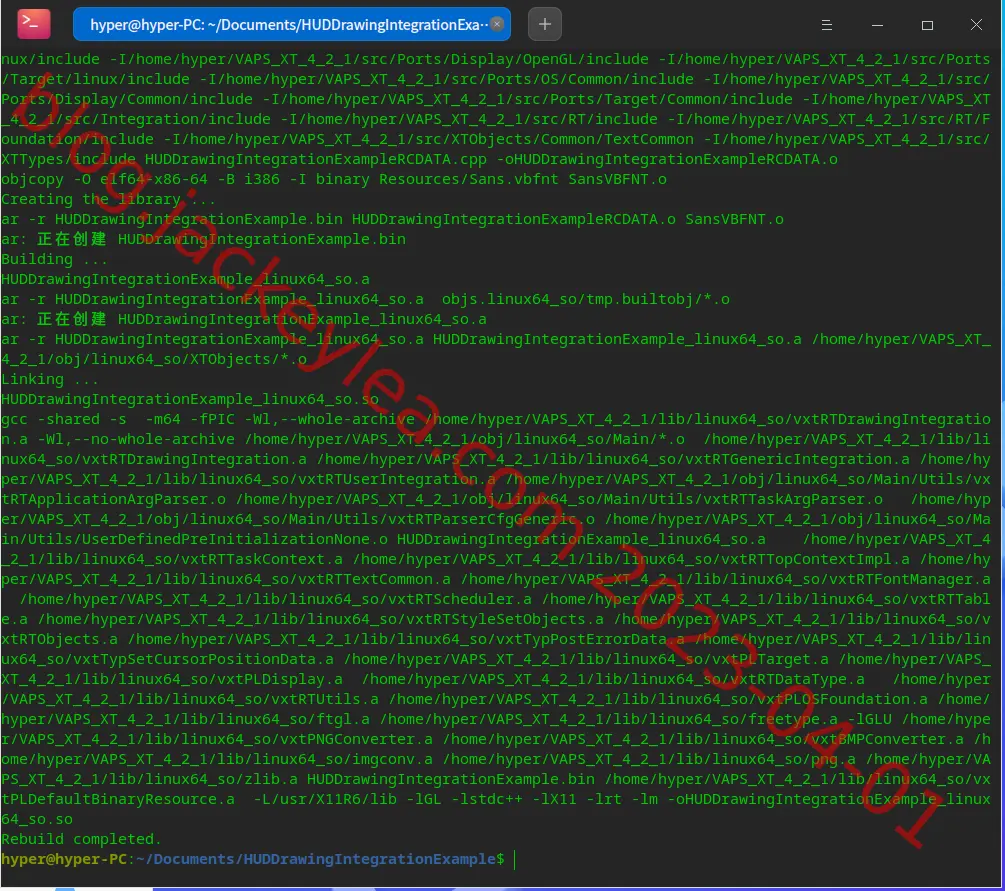Click HUDDrawingIntegrationExample_linux64_so.a line under Building

click(x=185, y=279)
